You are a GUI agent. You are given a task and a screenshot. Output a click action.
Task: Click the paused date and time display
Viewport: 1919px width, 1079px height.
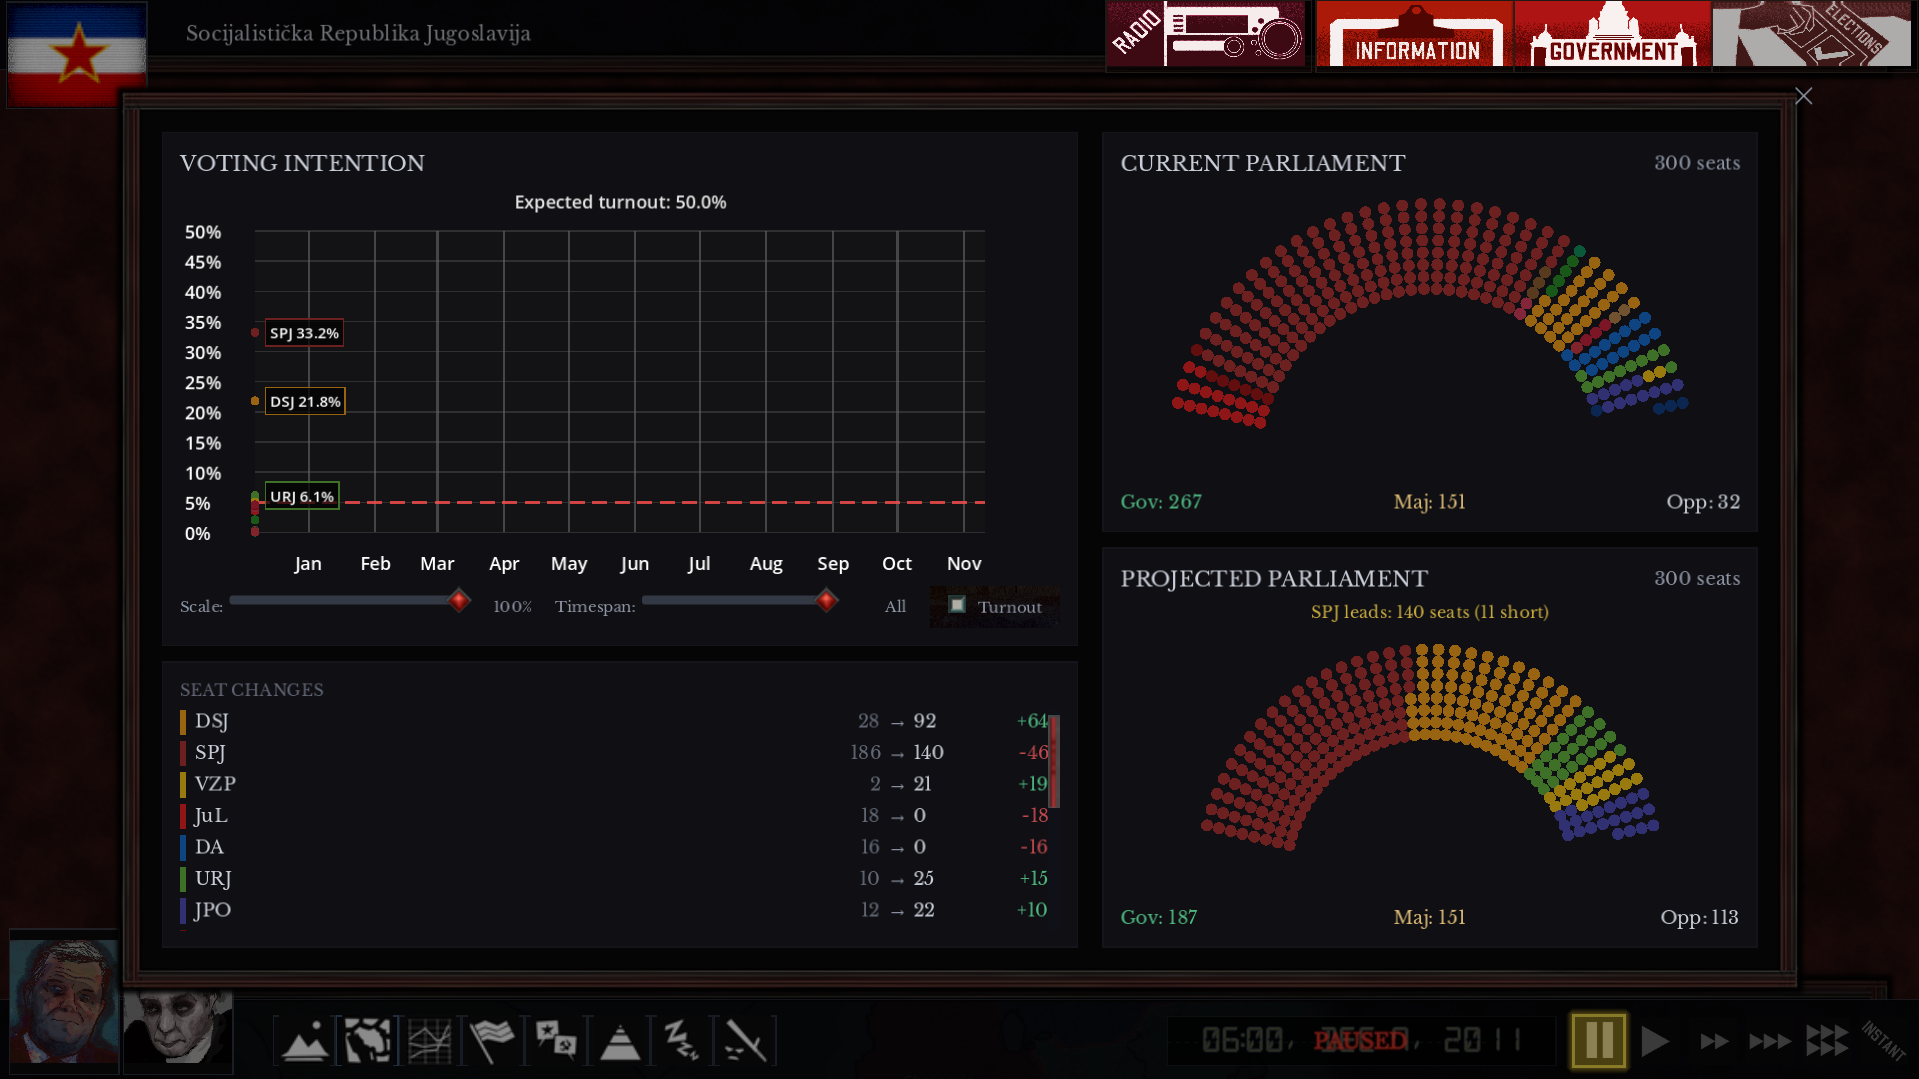click(x=1360, y=1041)
